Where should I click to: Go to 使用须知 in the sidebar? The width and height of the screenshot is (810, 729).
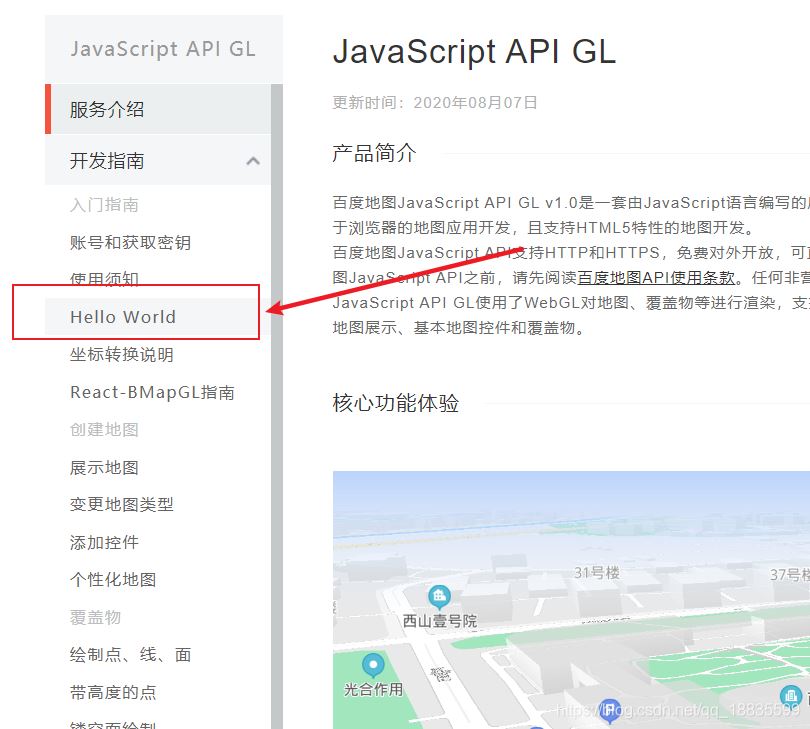[x=104, y=279]
